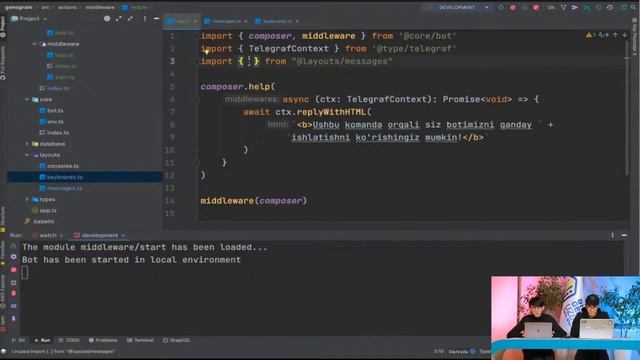Hide the Run tool window
This screenshot has height=360, width=640.
click(x=624, y=236)
